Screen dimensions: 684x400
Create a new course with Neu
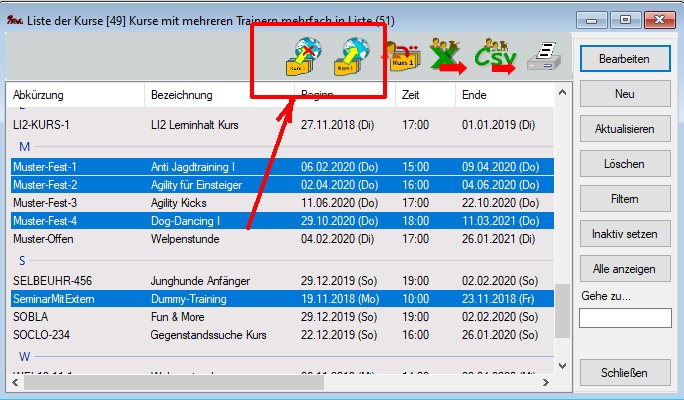(x=624, y=94)
